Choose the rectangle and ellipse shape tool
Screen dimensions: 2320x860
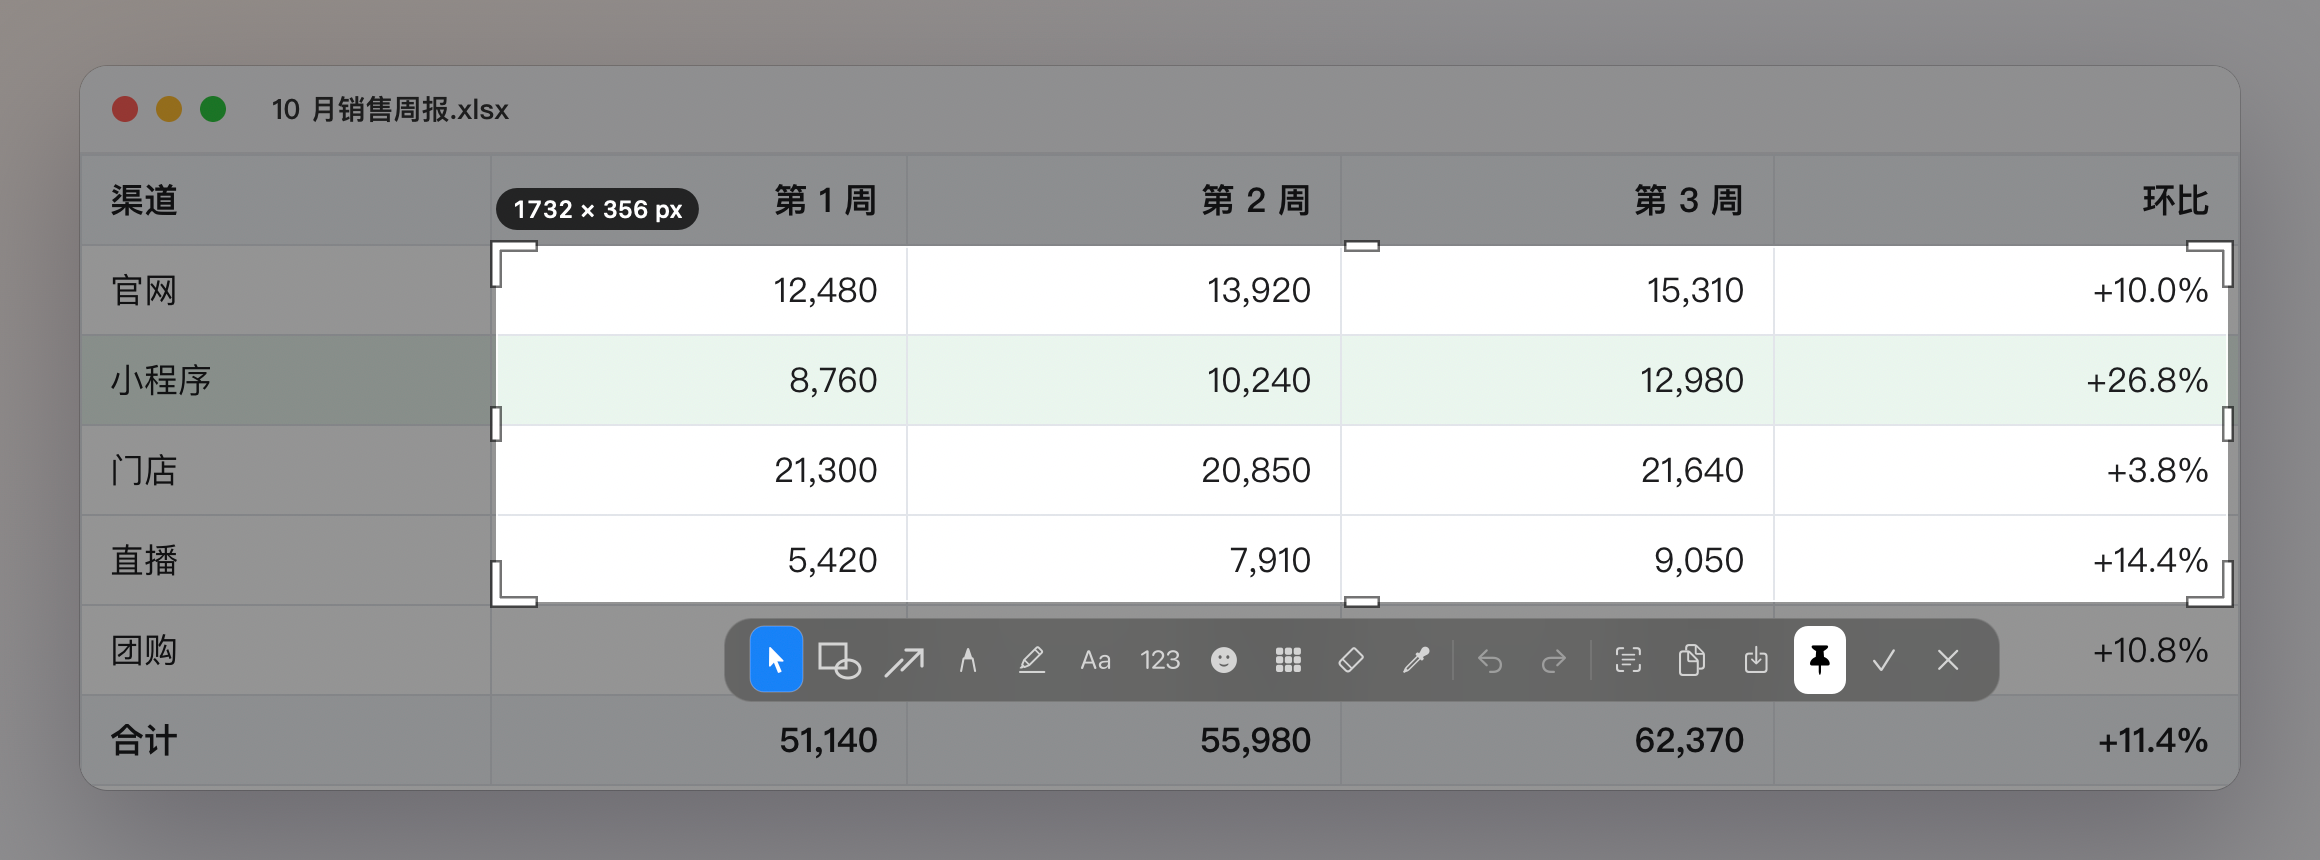click(x=839, y=660)
